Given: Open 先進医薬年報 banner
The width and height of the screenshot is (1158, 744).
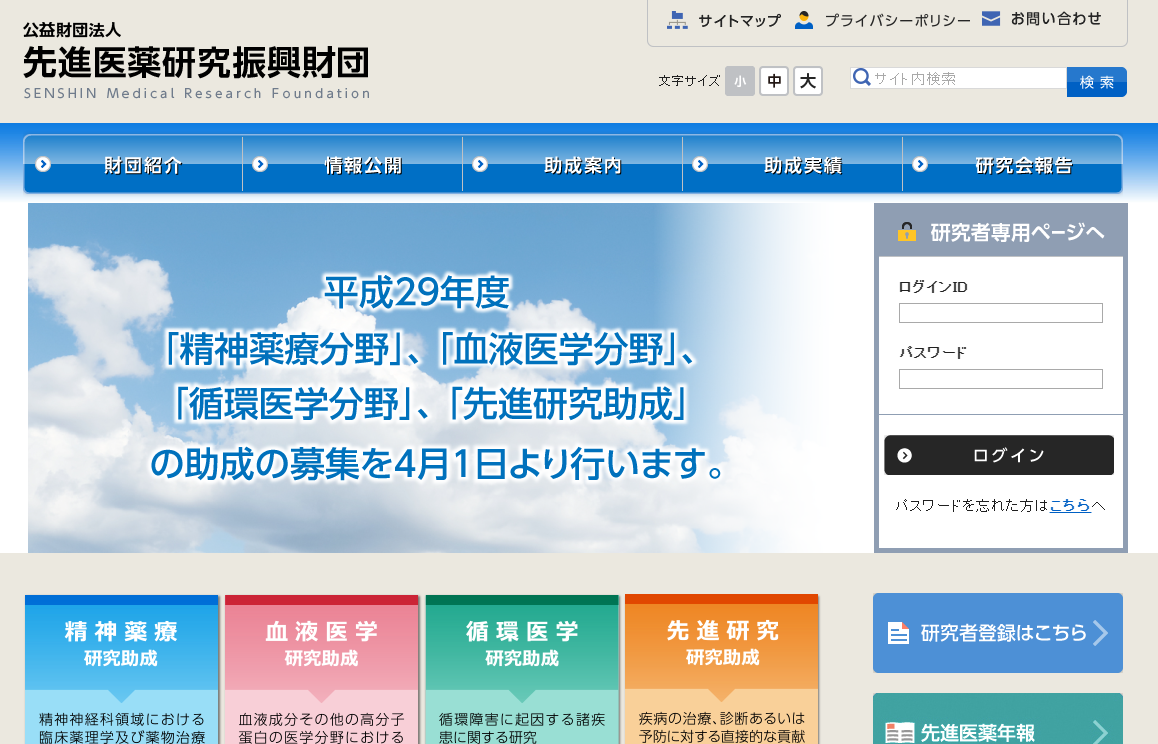Looking at the screenshot, I should [998, 719].
